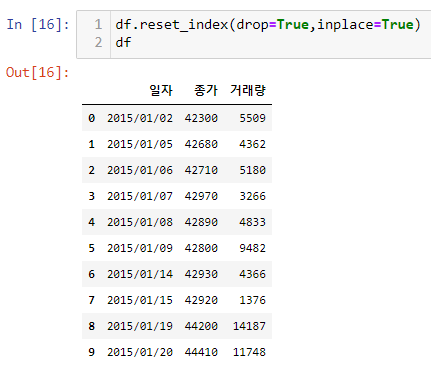
Task: Click closing price 42930
Action: point(201,274)
